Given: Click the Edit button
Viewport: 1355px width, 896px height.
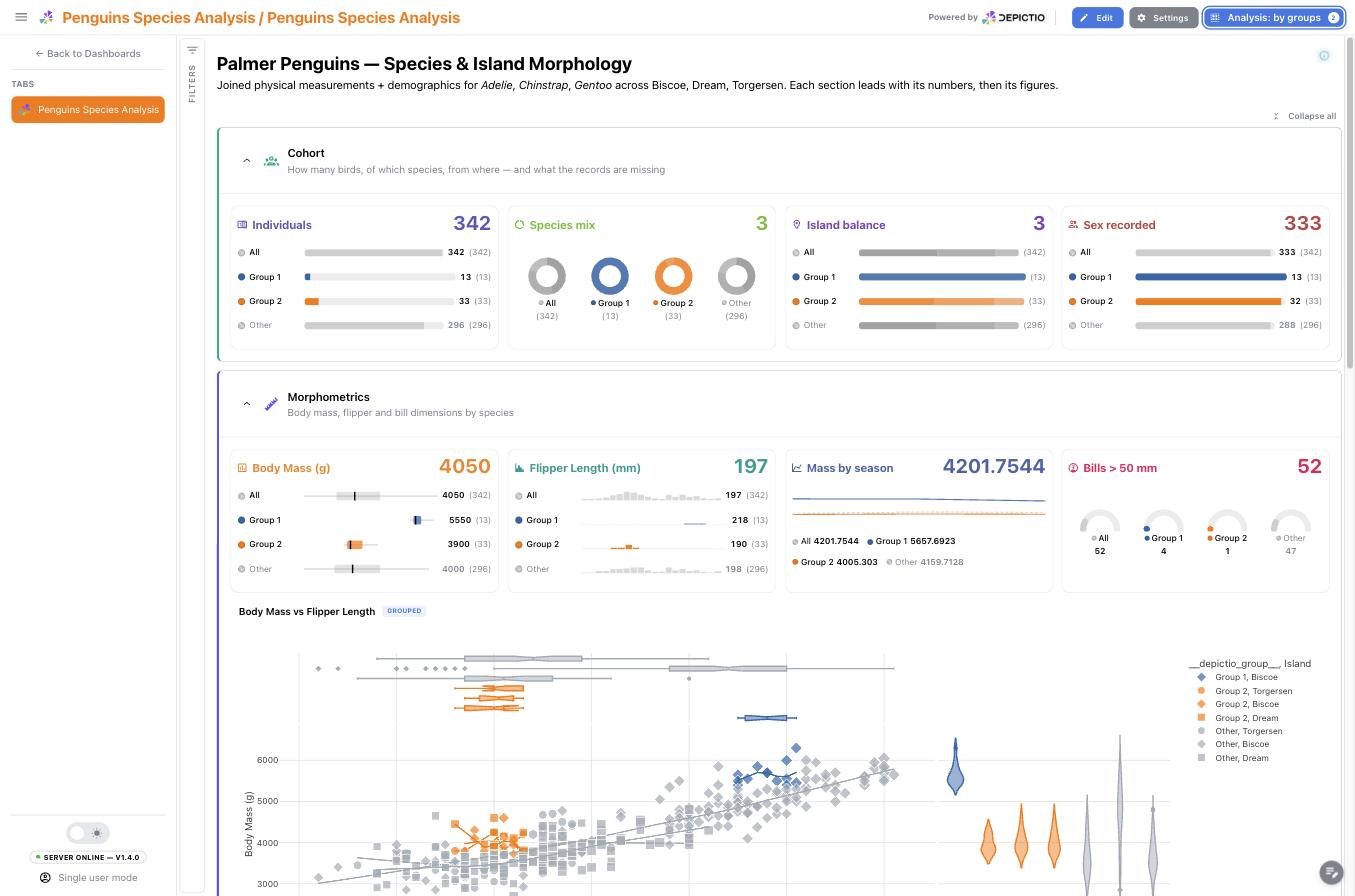Looking at the screenshot, I should pyautogui.click(x=1097, y=18).
